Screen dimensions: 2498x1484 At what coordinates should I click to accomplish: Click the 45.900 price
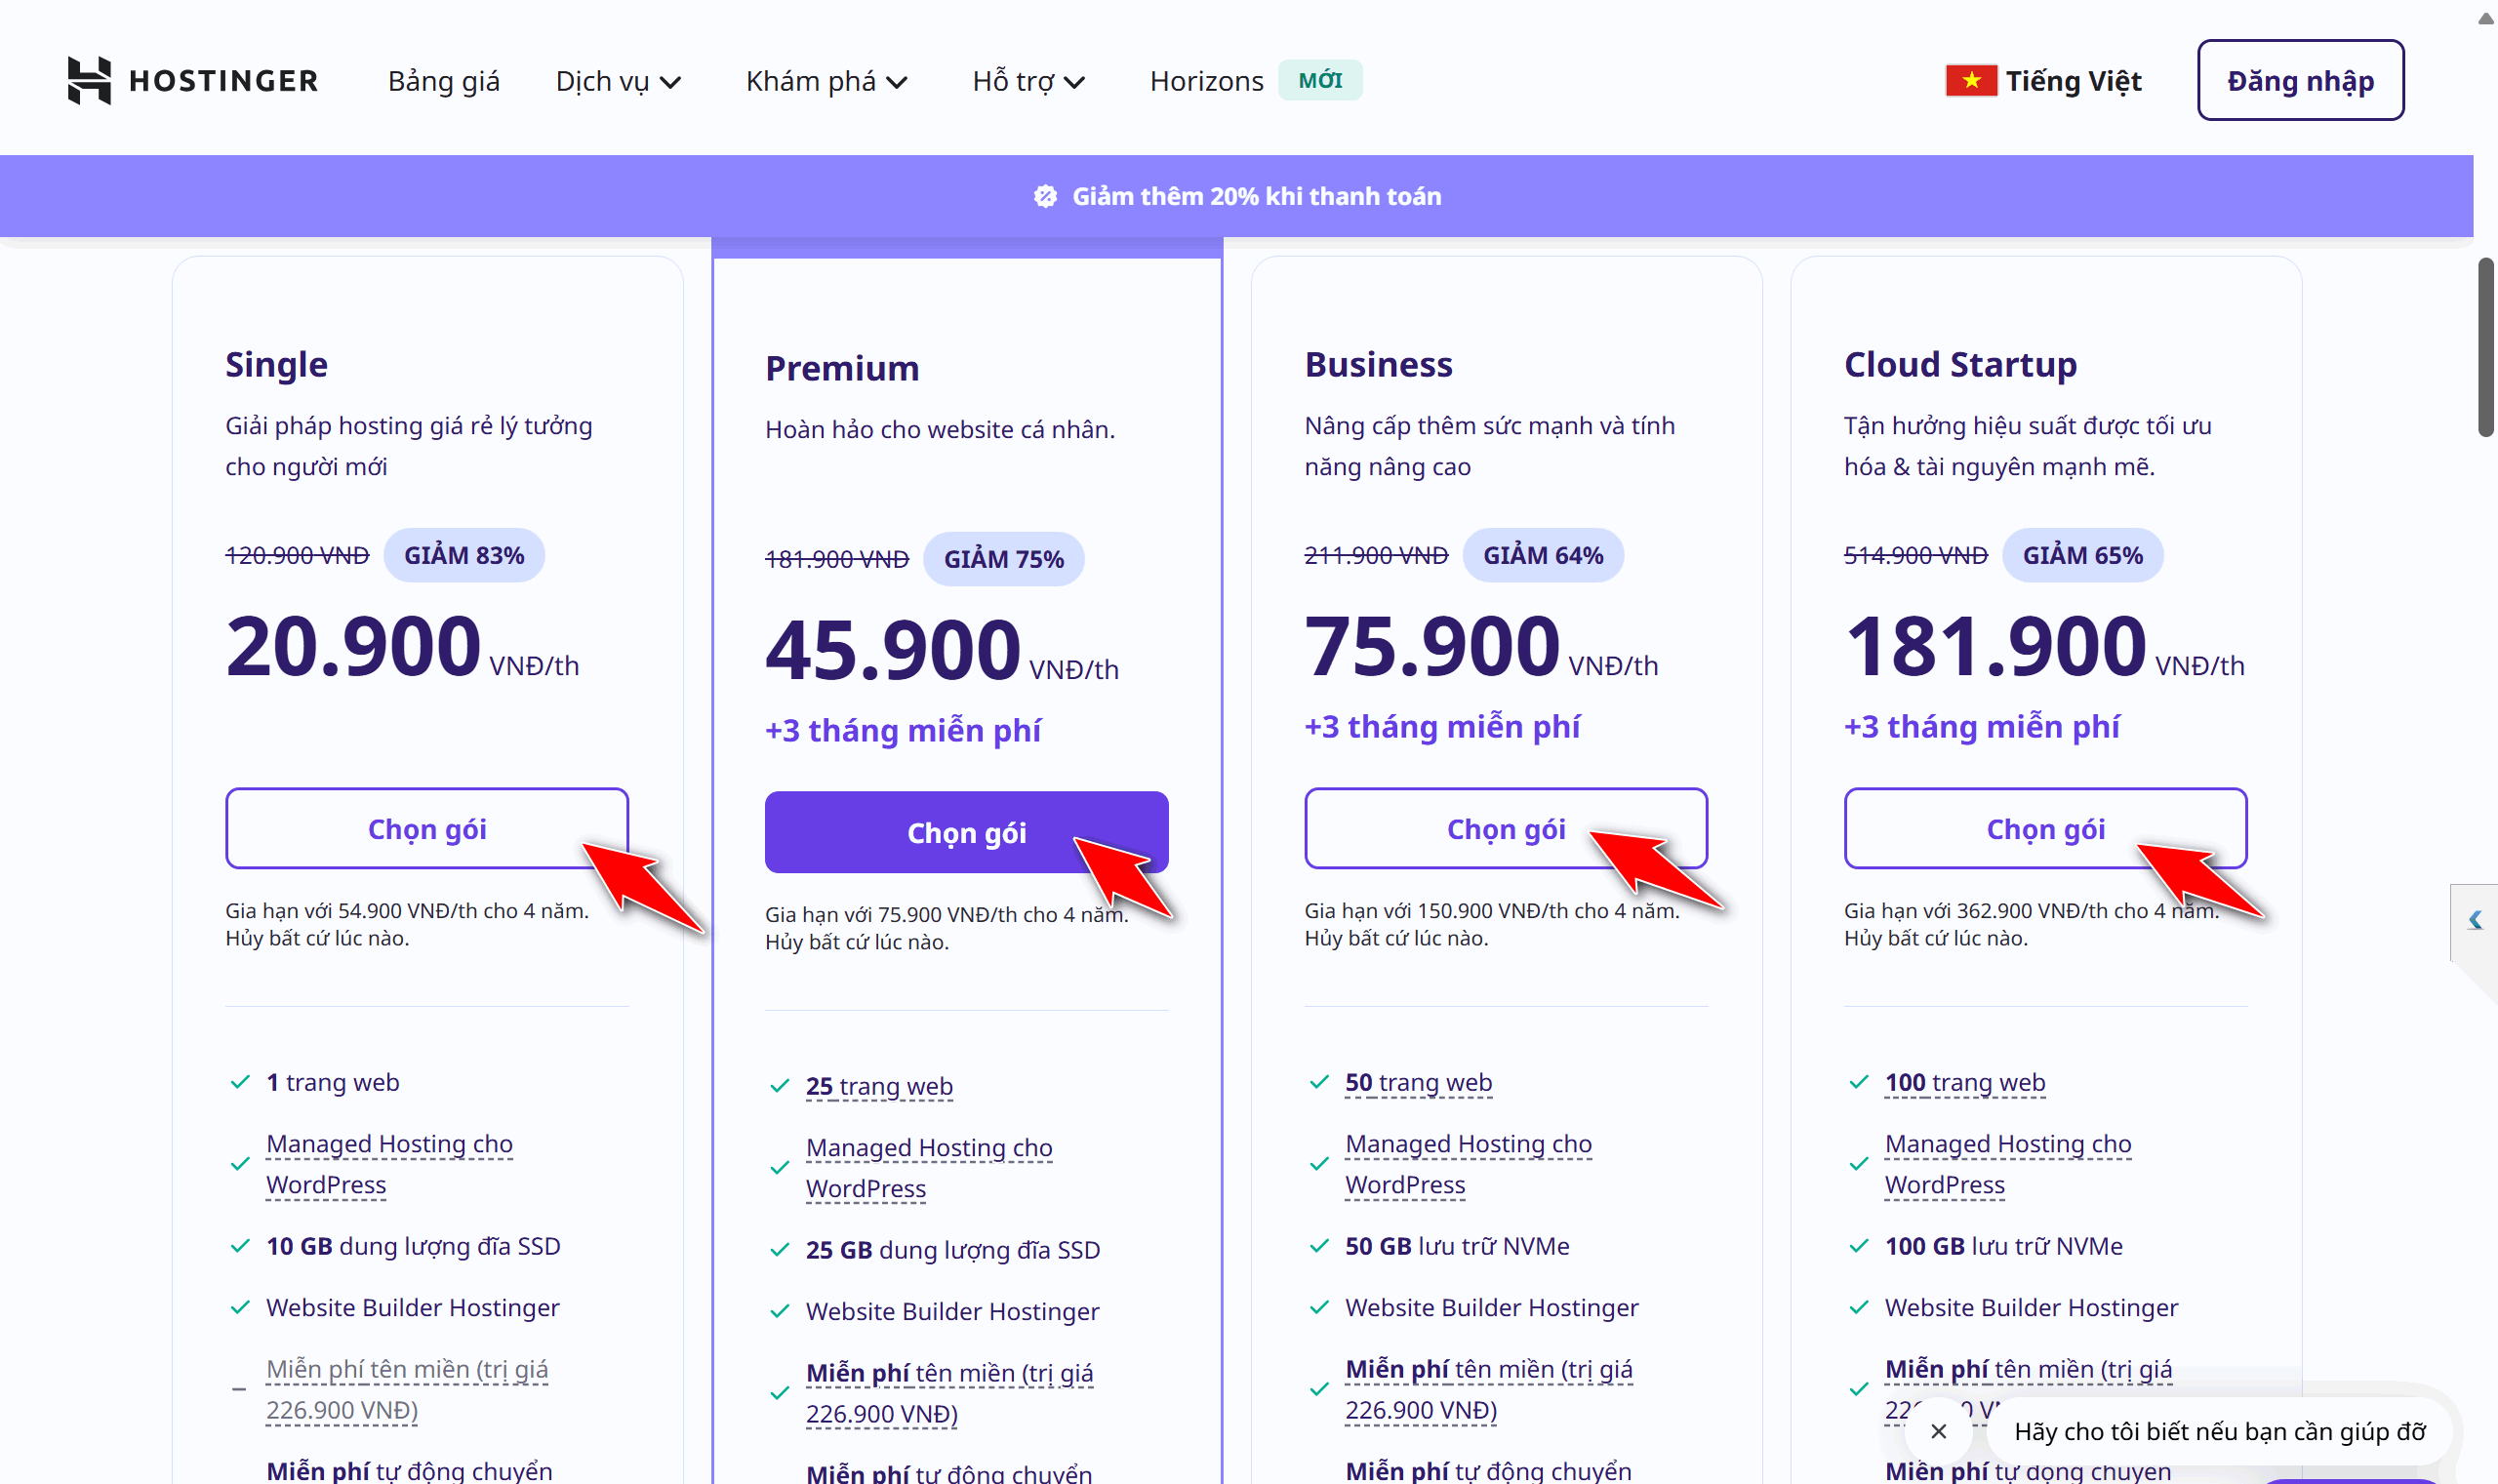[x=892, y=650]
